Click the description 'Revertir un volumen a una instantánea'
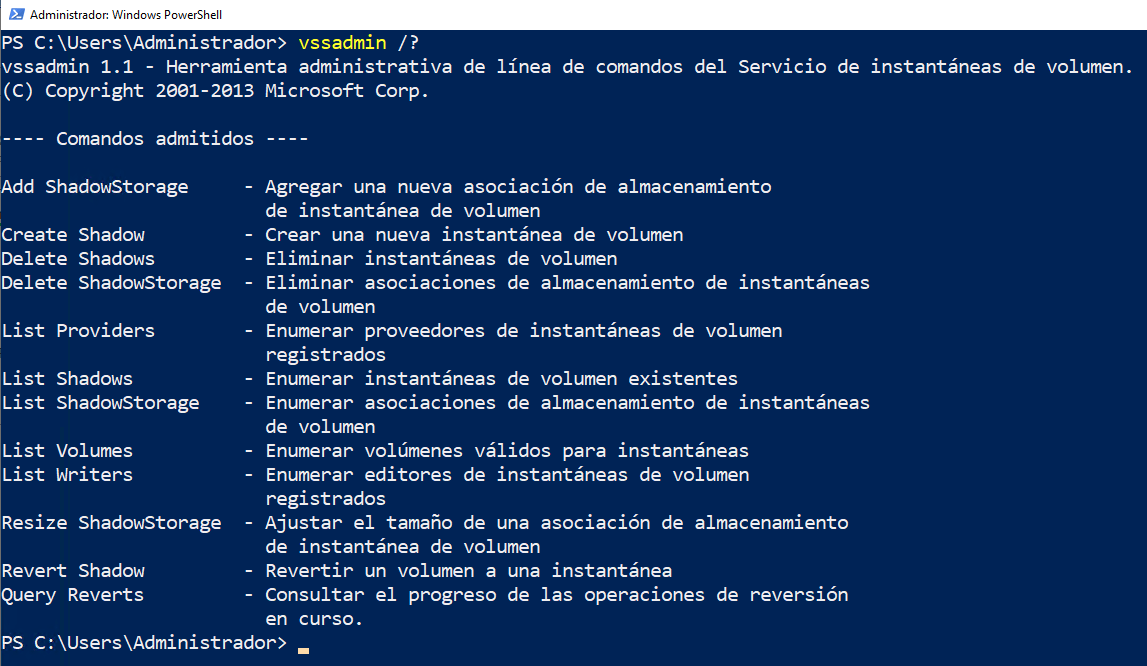The height and width of the screenshot is (666, 1147). [x=468, y=571]
